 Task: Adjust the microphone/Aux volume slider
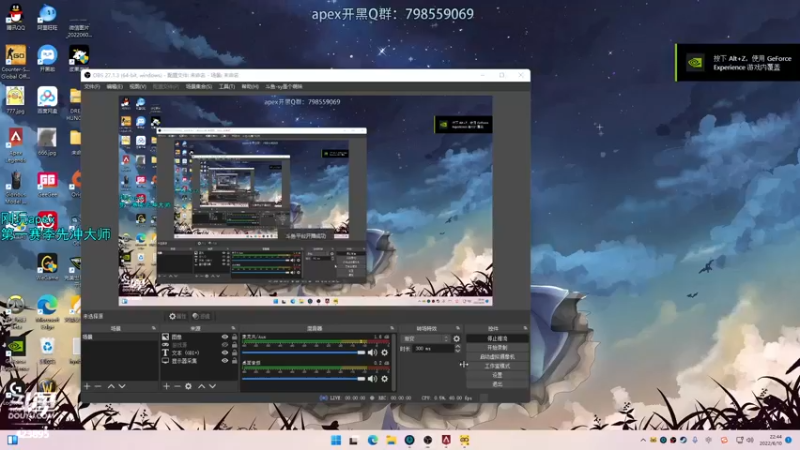304,352
